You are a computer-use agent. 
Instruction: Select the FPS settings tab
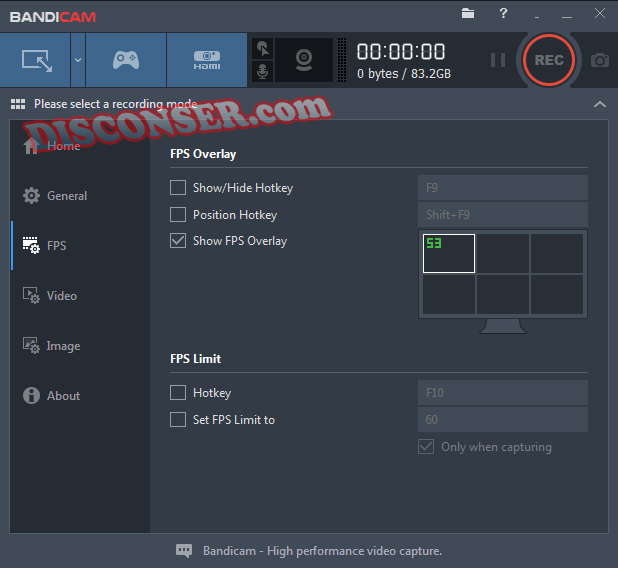point(45,246)
